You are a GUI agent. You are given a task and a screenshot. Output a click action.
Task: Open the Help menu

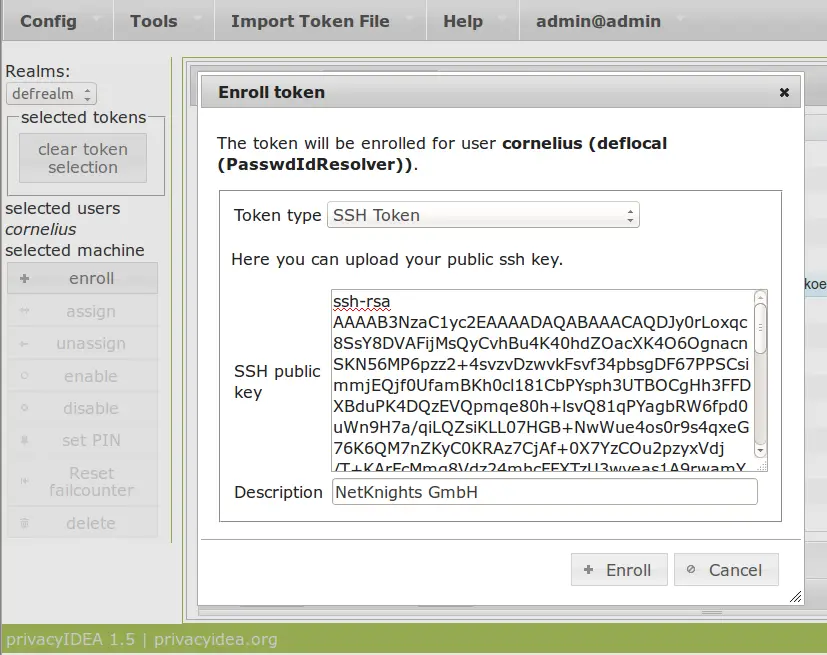462,20
